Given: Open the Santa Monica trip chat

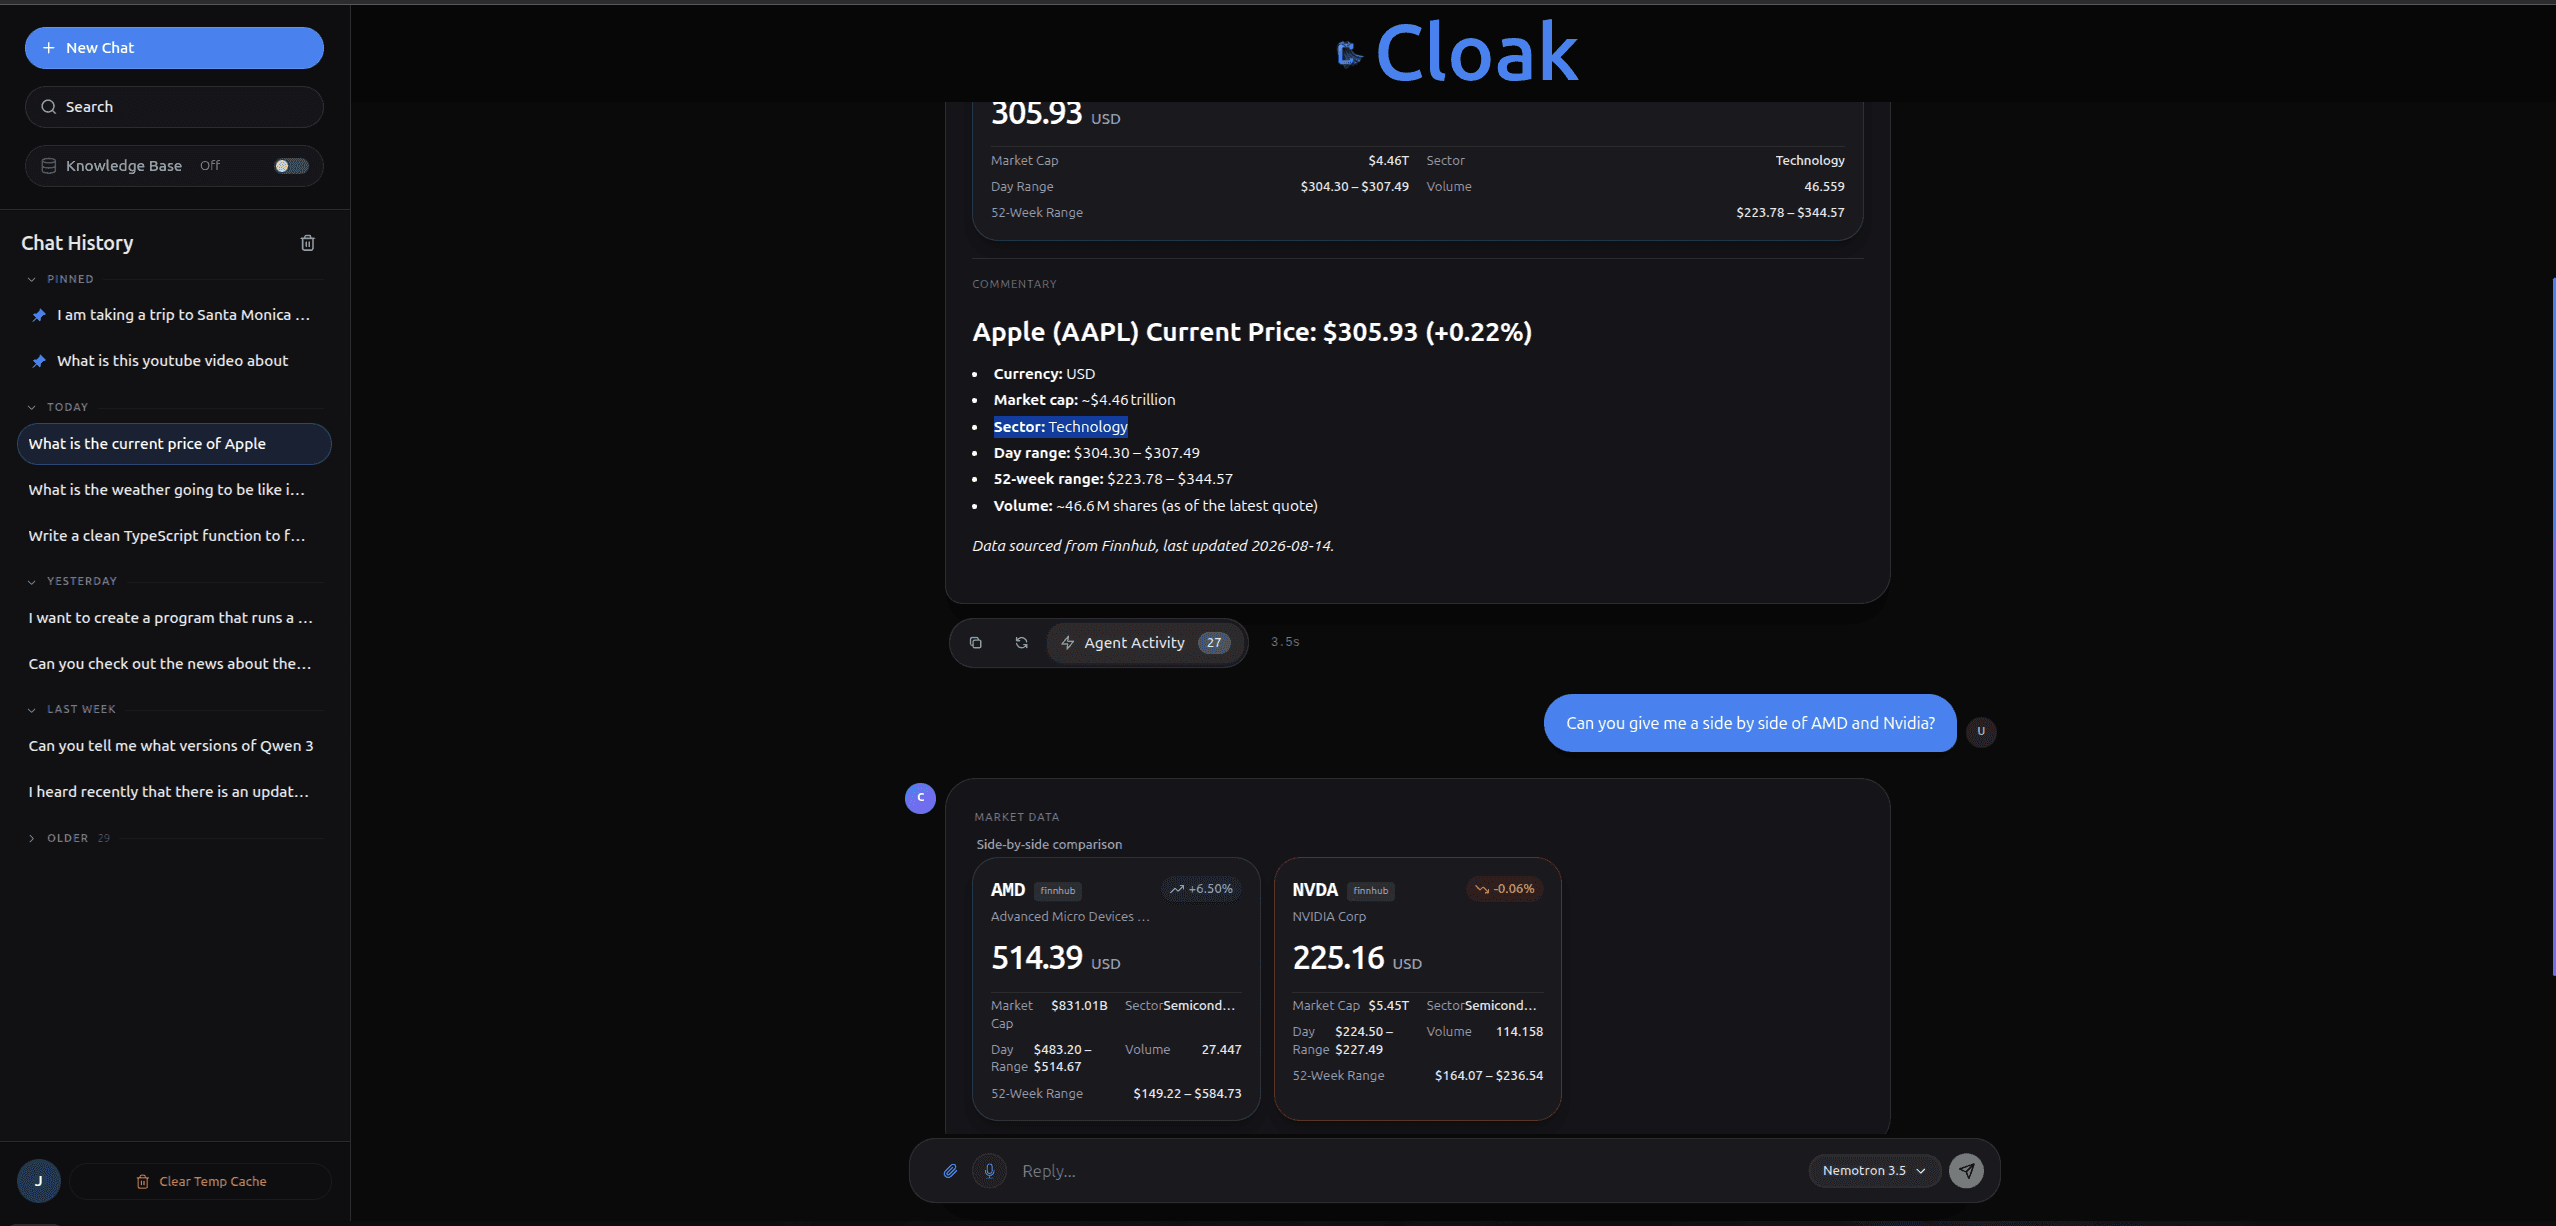Looking at the screenshot, I should coord(174,315).
